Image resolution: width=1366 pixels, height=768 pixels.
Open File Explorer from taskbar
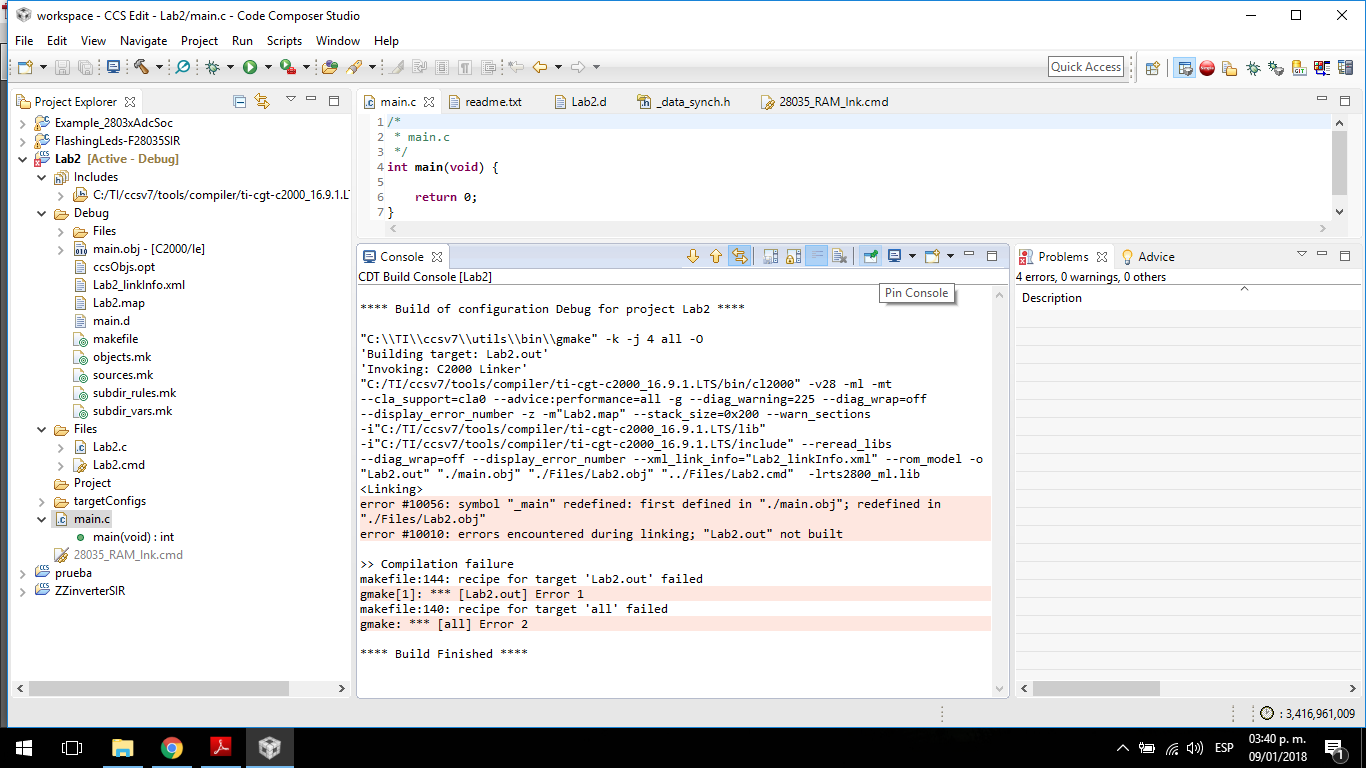point(122,747)
